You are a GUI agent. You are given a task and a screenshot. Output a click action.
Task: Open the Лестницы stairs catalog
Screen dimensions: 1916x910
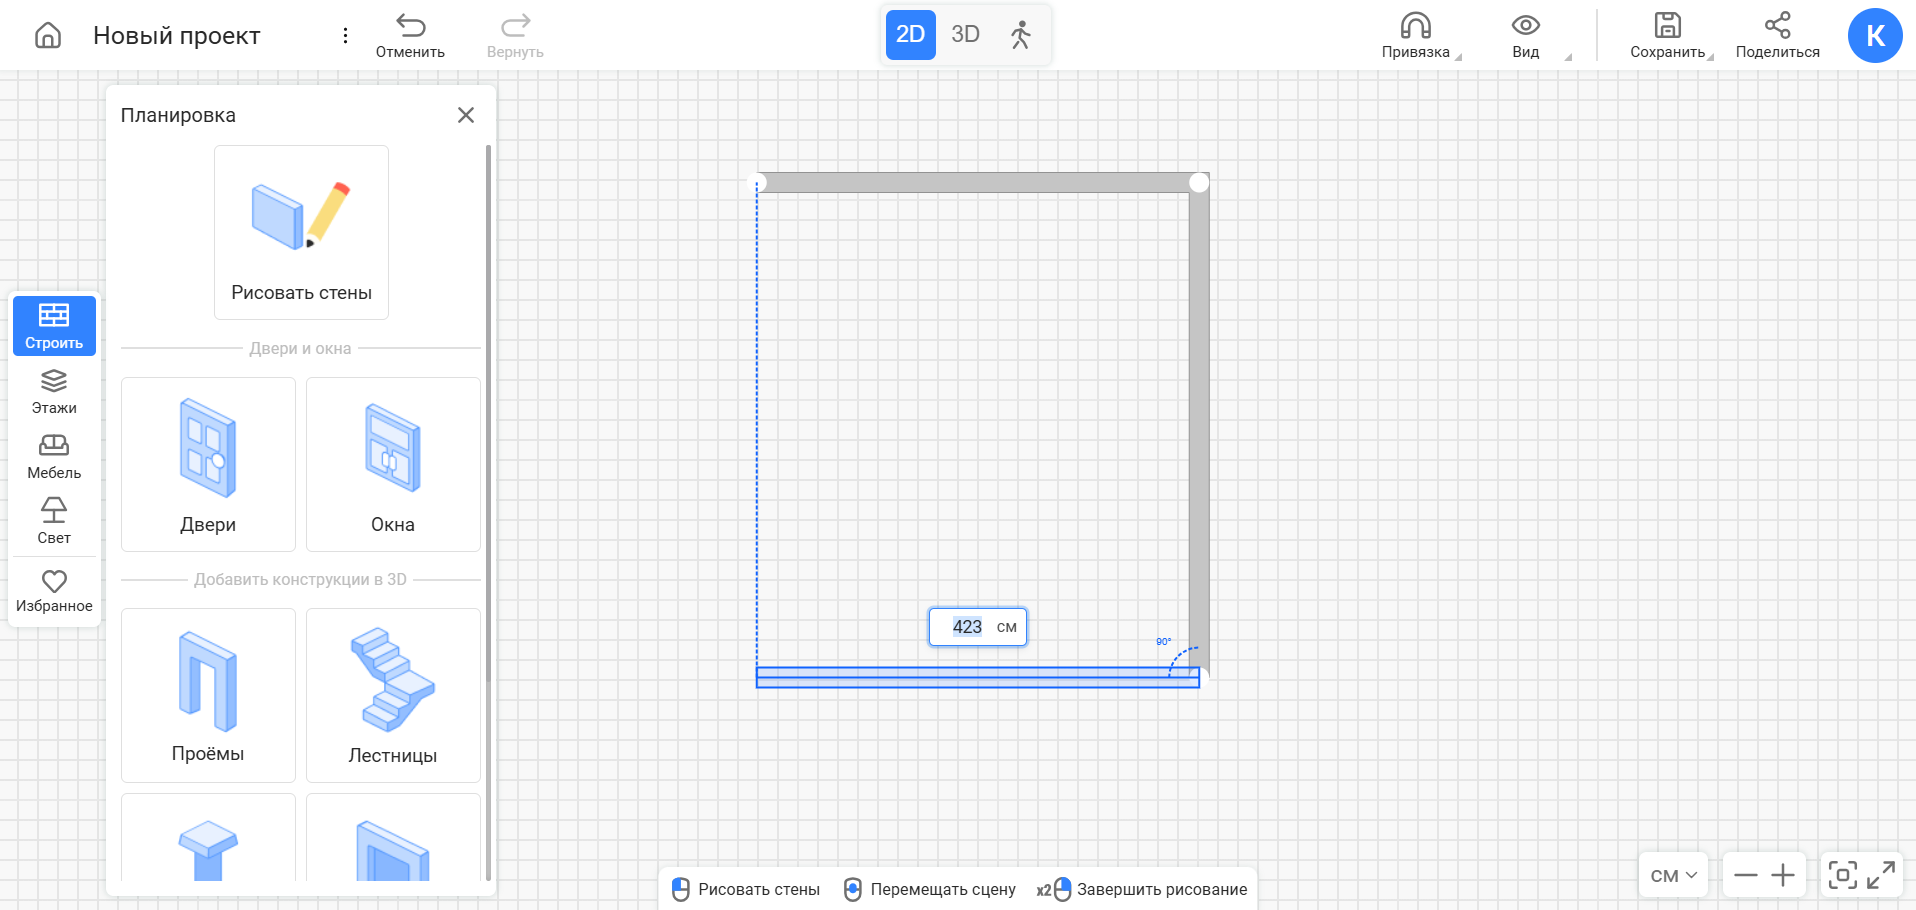pyautogui.click(x=393, y=695)
